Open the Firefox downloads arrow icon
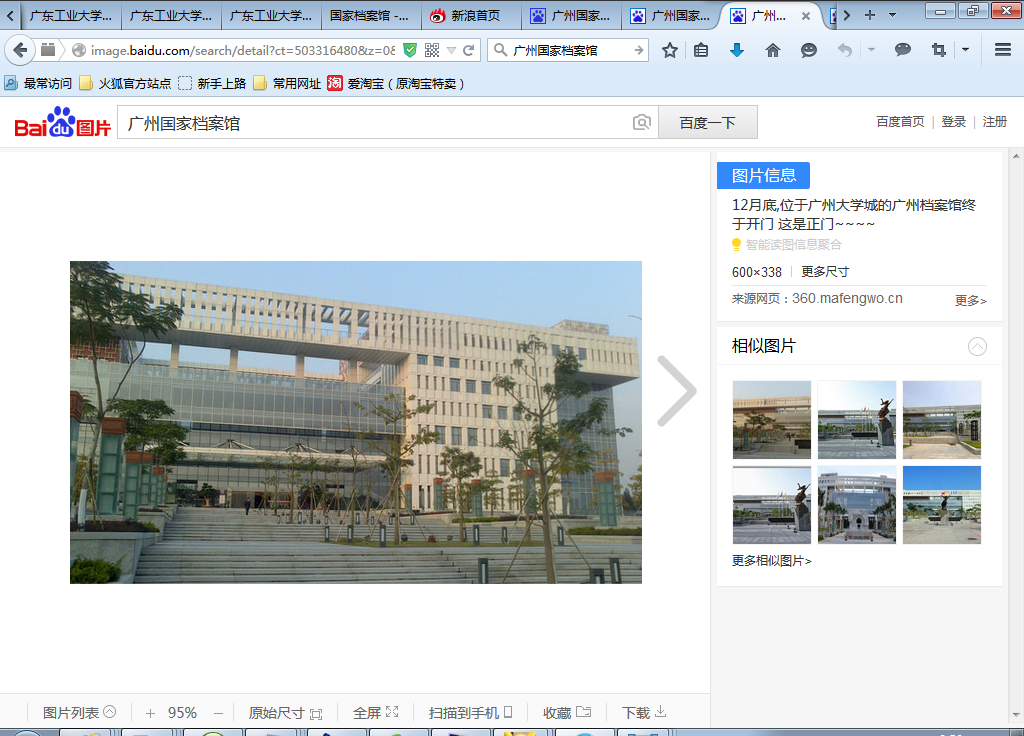1024x736 pixels. pos(737,50)
